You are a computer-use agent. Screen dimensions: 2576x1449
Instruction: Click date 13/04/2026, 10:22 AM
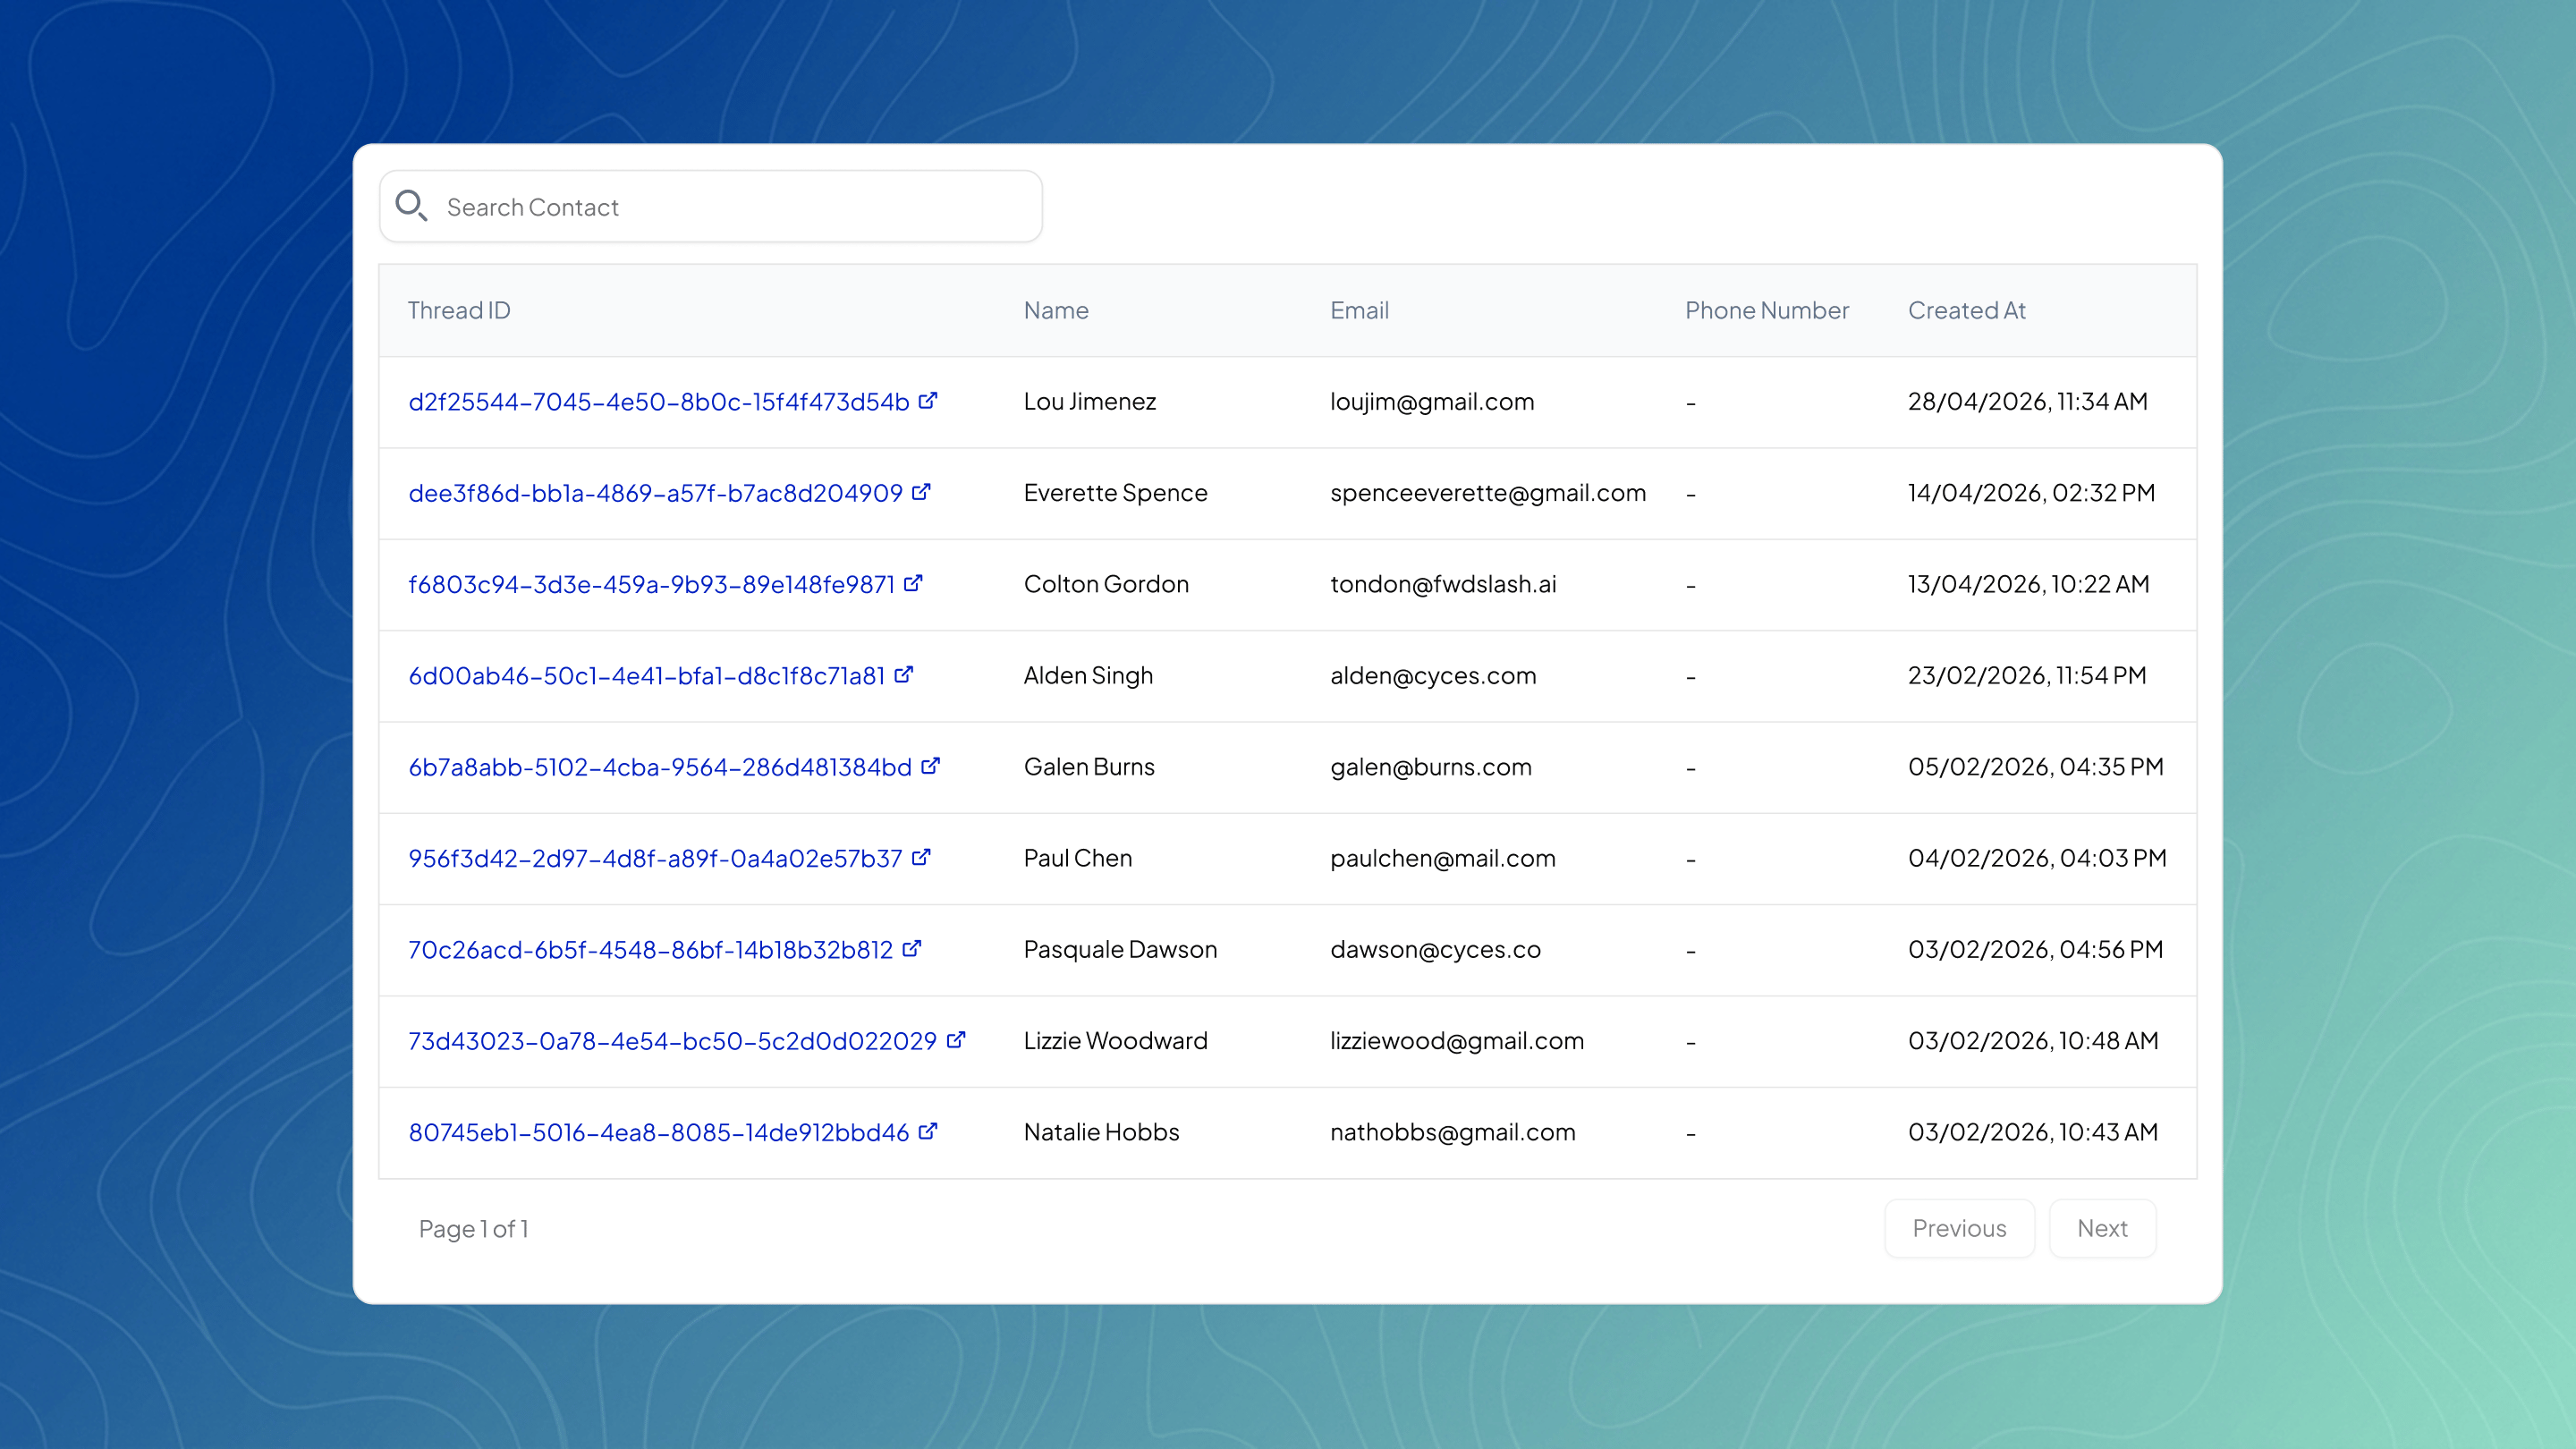(2029, 584)
